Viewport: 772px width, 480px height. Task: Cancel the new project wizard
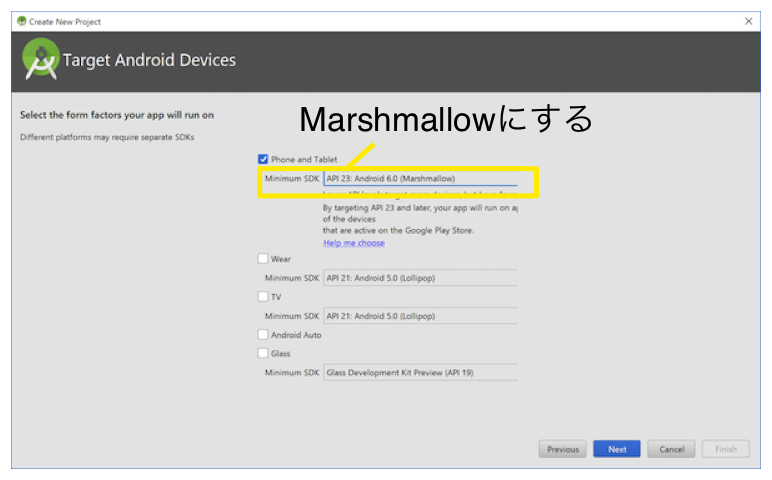tap(672, 449)
